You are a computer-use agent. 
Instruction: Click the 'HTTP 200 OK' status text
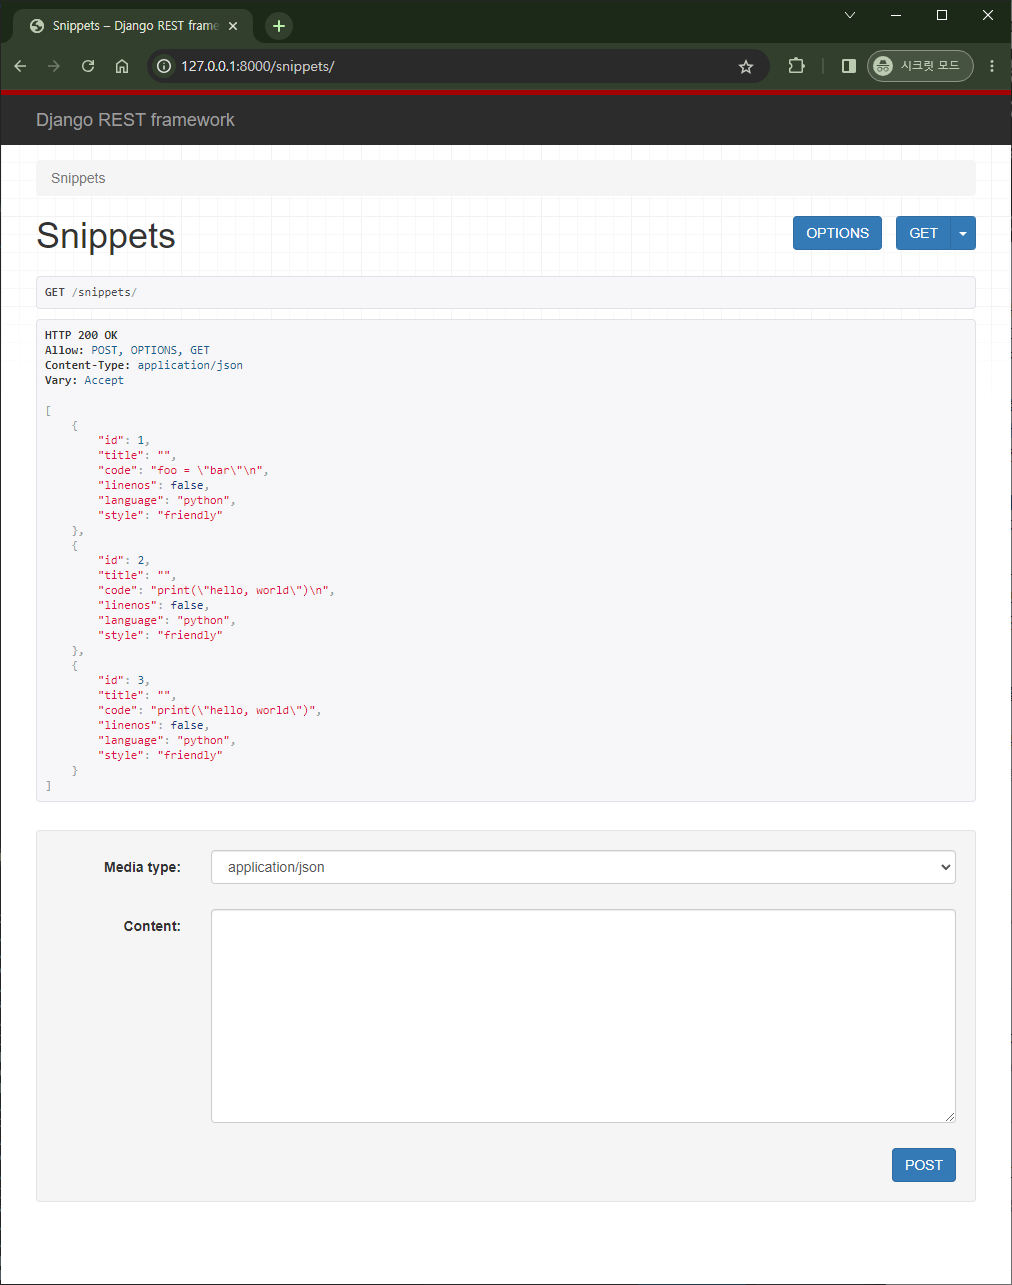pos(81,335)
